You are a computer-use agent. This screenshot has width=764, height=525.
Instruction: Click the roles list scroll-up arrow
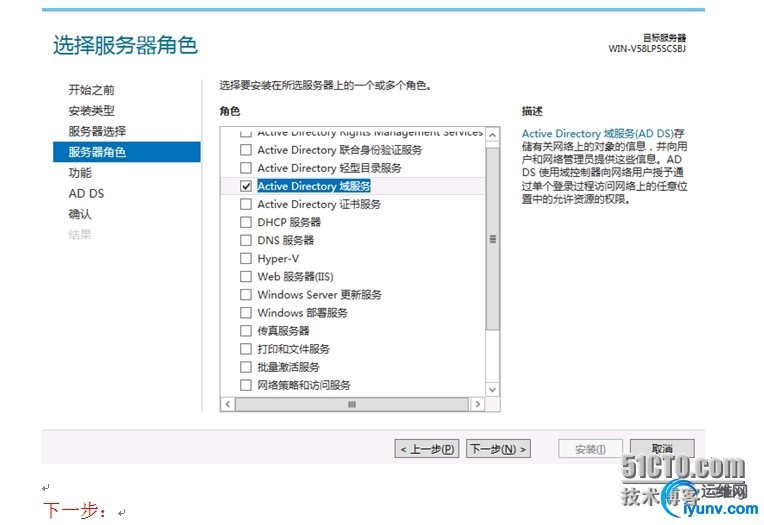(493, 135)
